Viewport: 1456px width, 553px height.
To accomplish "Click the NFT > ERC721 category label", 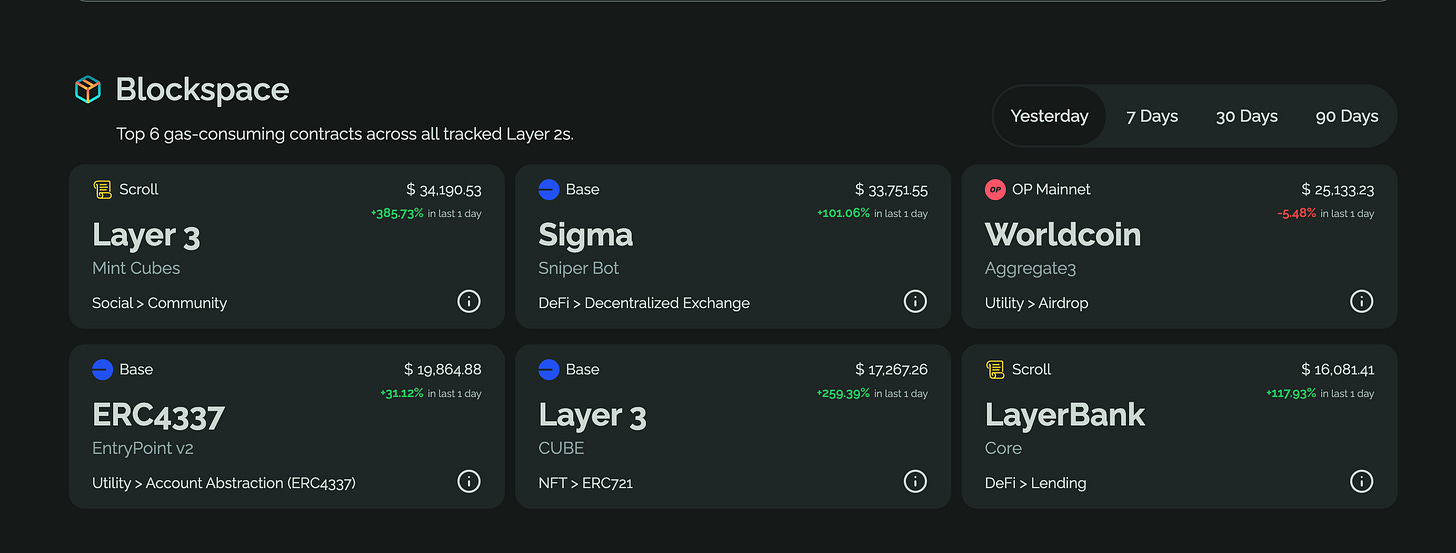I will [x=585, y=483].
